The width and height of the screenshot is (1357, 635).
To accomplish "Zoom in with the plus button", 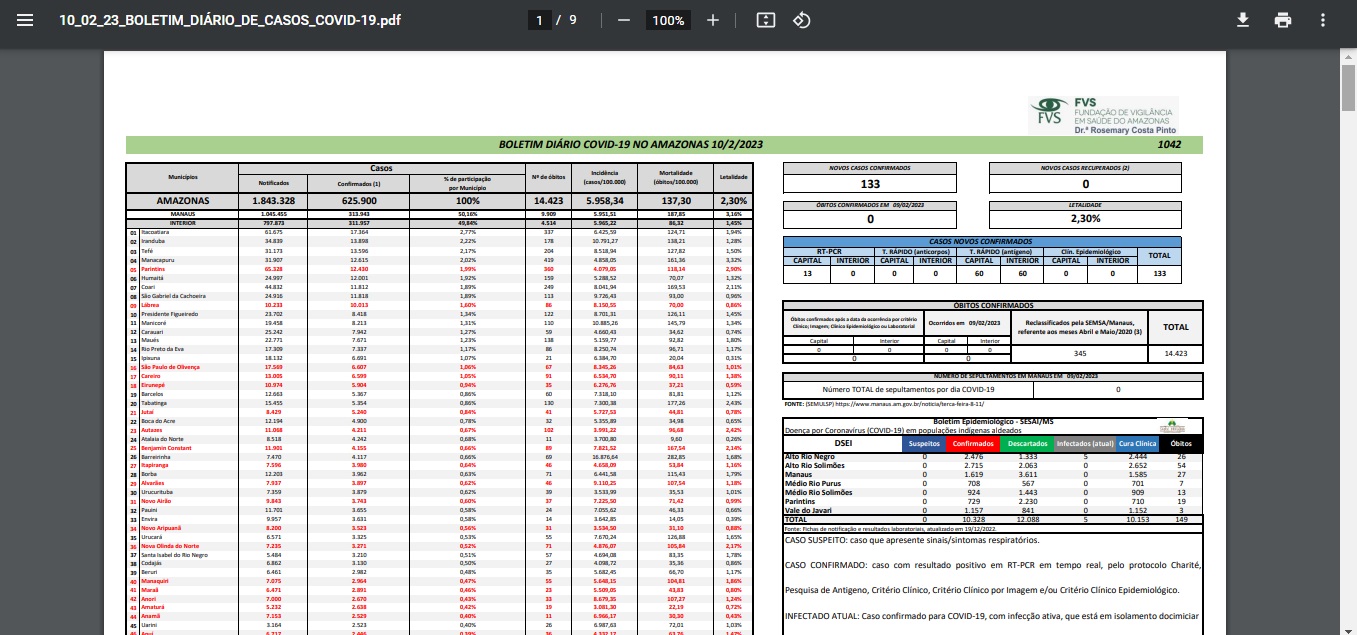I will coord(713,20).
